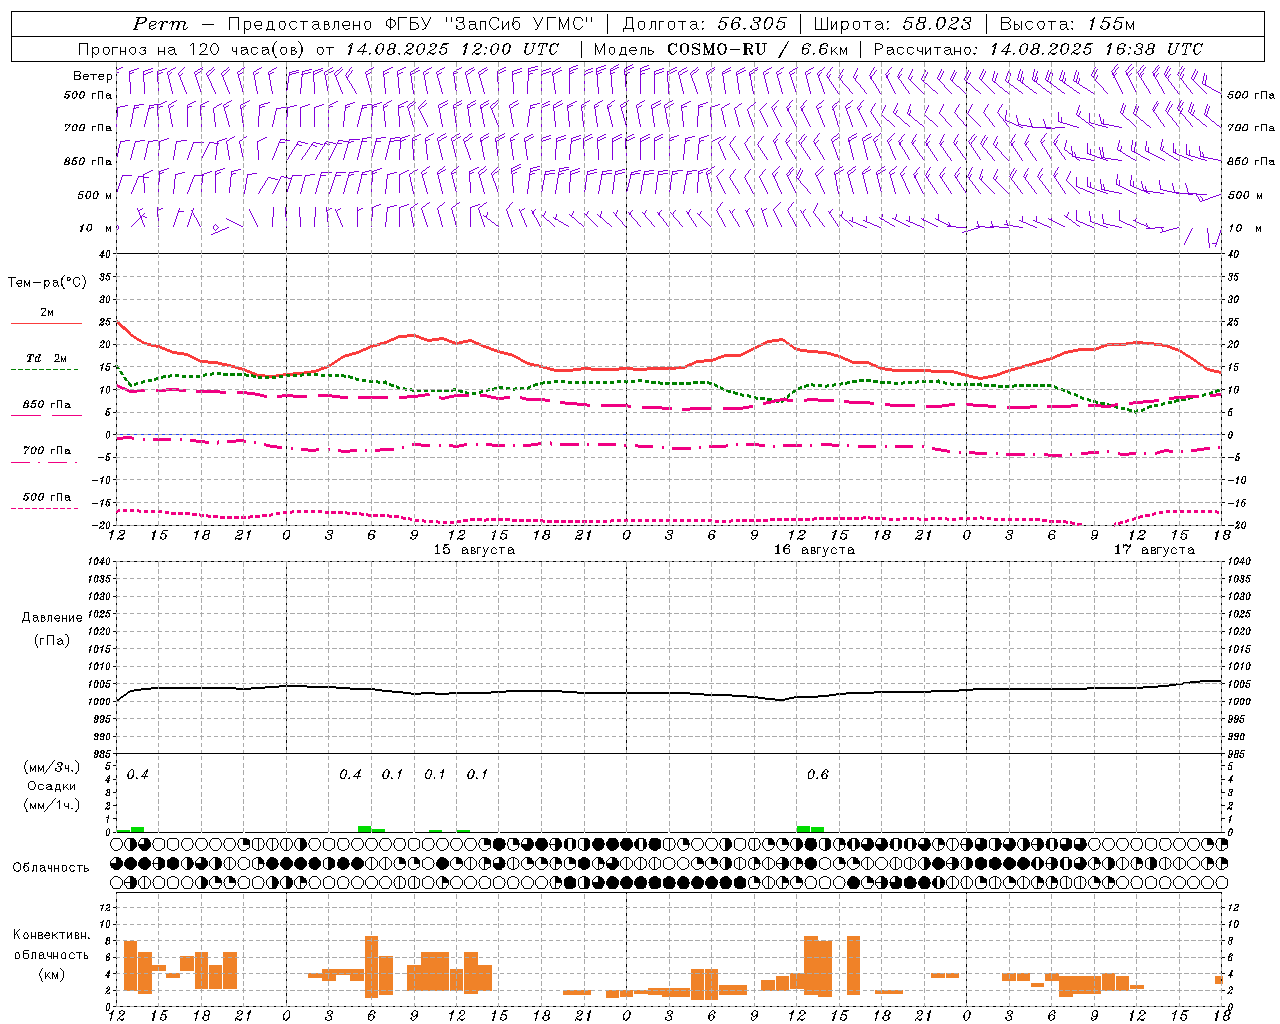Click the "Давление" pressure panel label
This screenshot has height=1024, width=1280.
52,618
